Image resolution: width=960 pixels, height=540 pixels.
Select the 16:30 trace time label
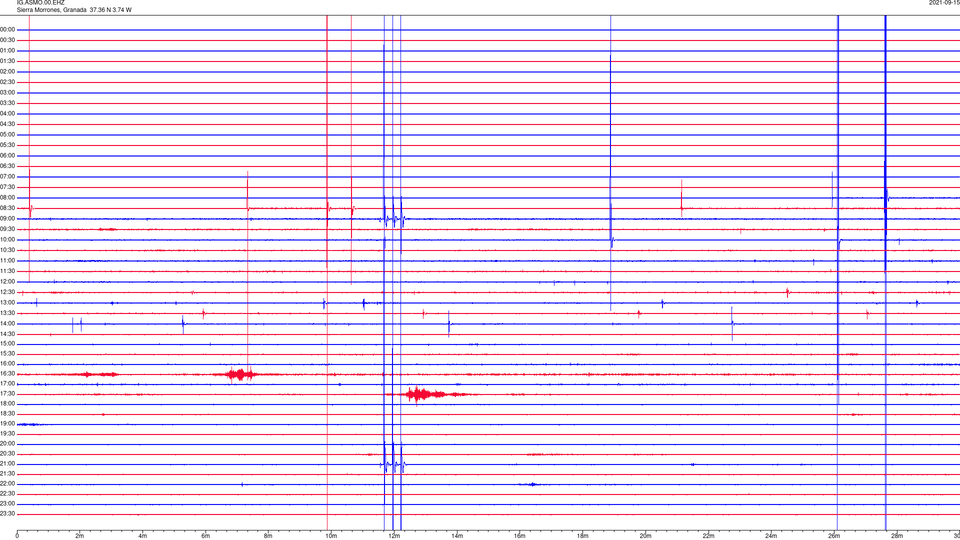coord(8,373)
